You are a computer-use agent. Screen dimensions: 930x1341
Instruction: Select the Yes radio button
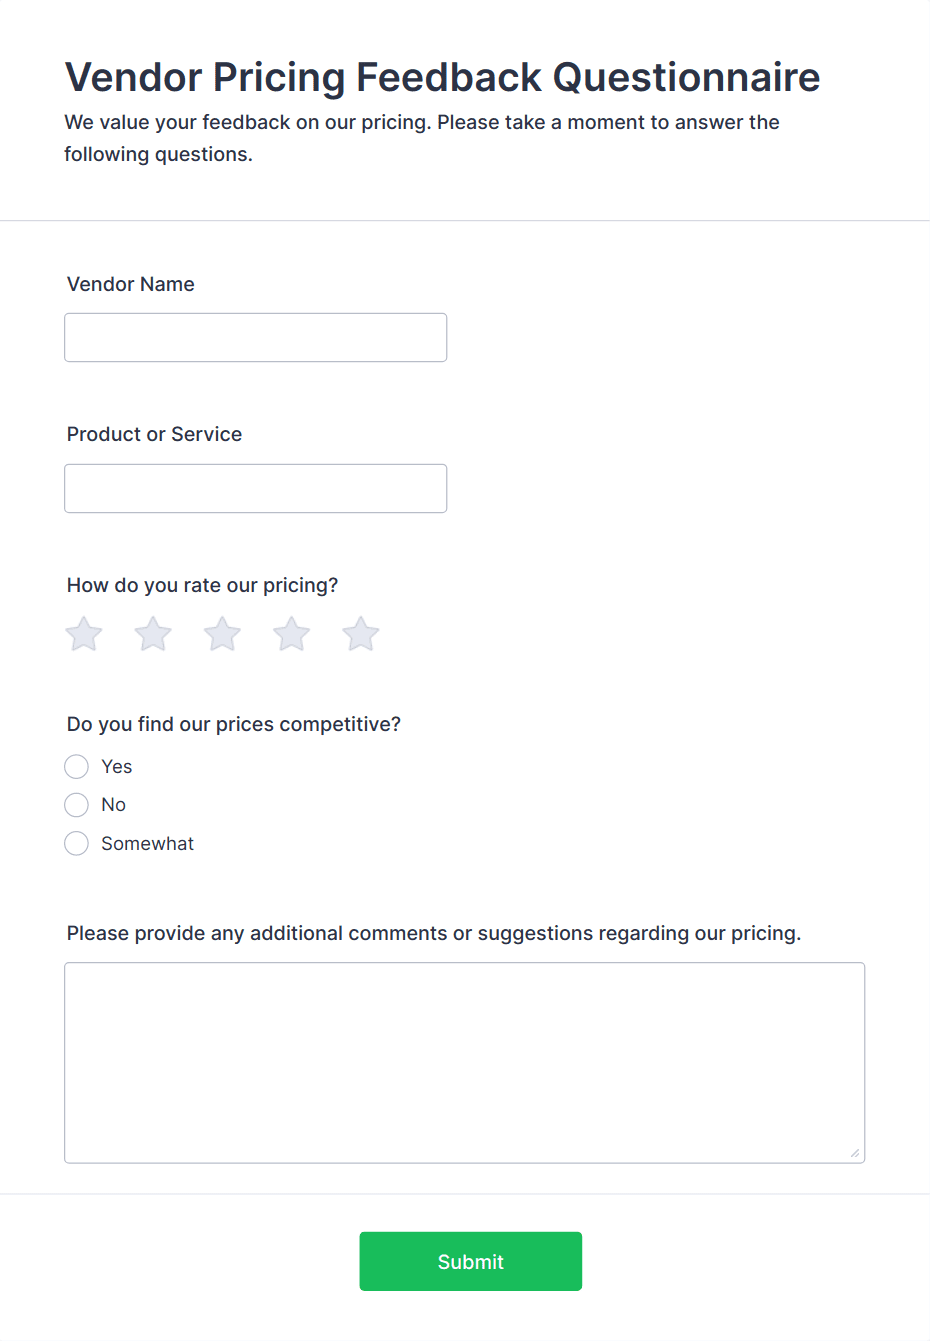click(77, 767)
